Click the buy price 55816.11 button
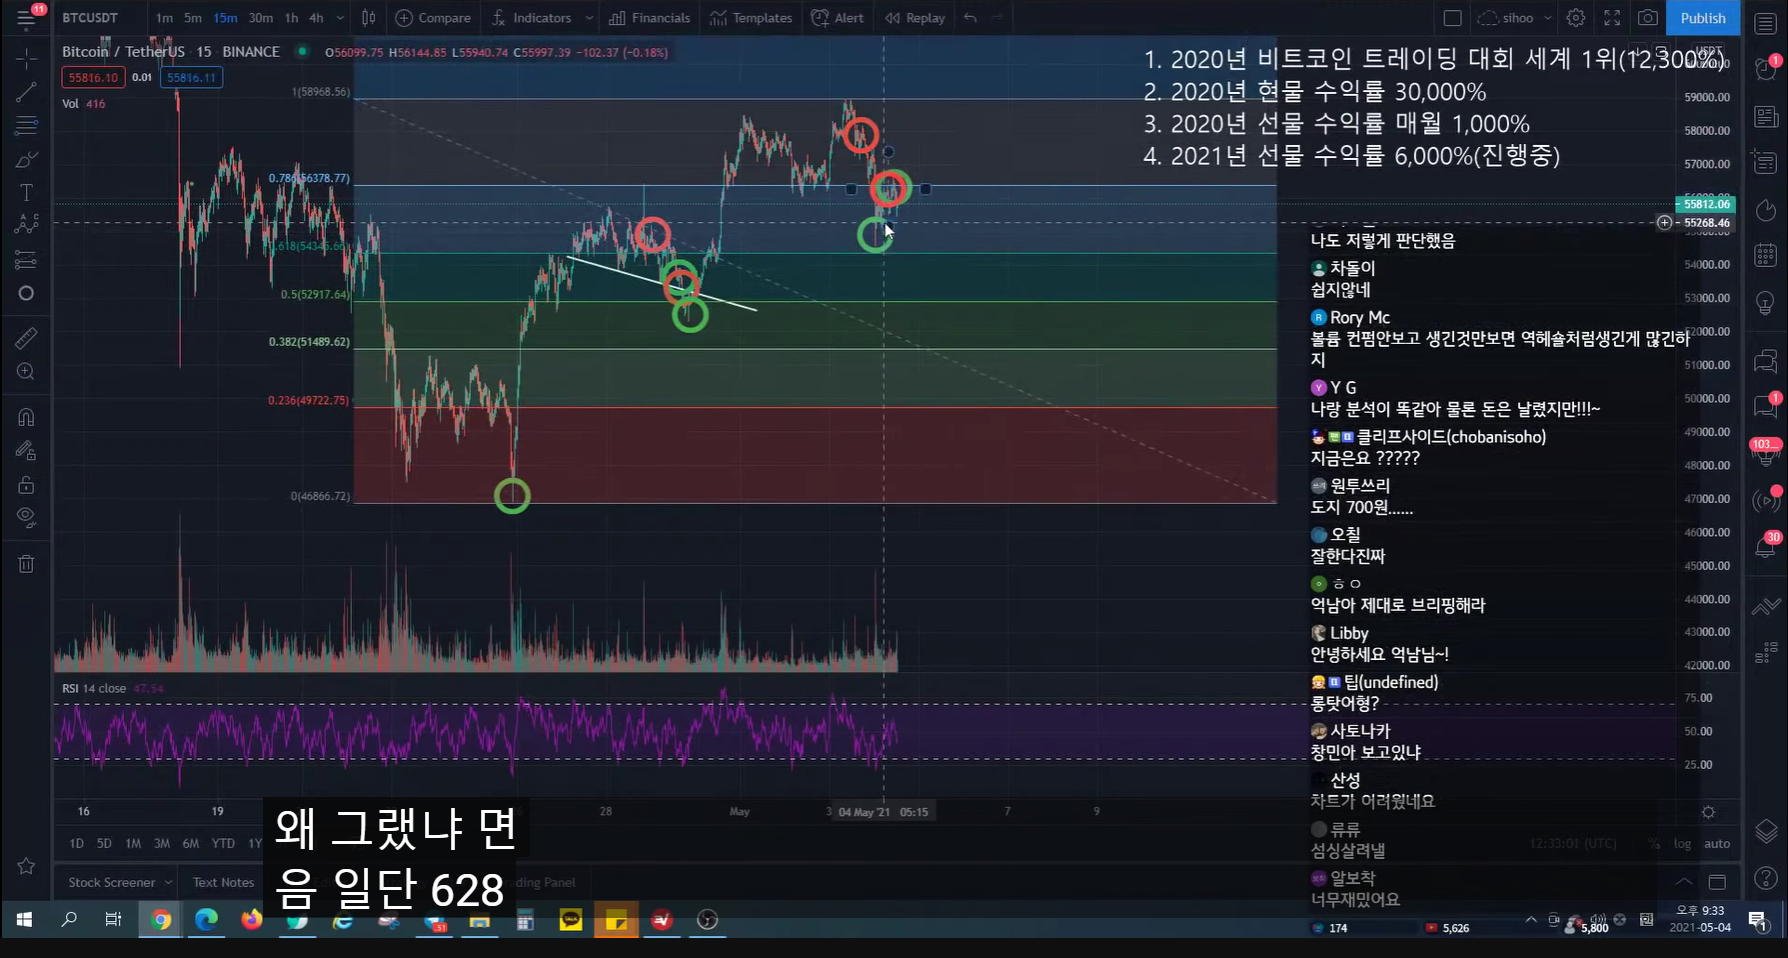Screen dimensions: 1788x958 (x=191, y=77)
